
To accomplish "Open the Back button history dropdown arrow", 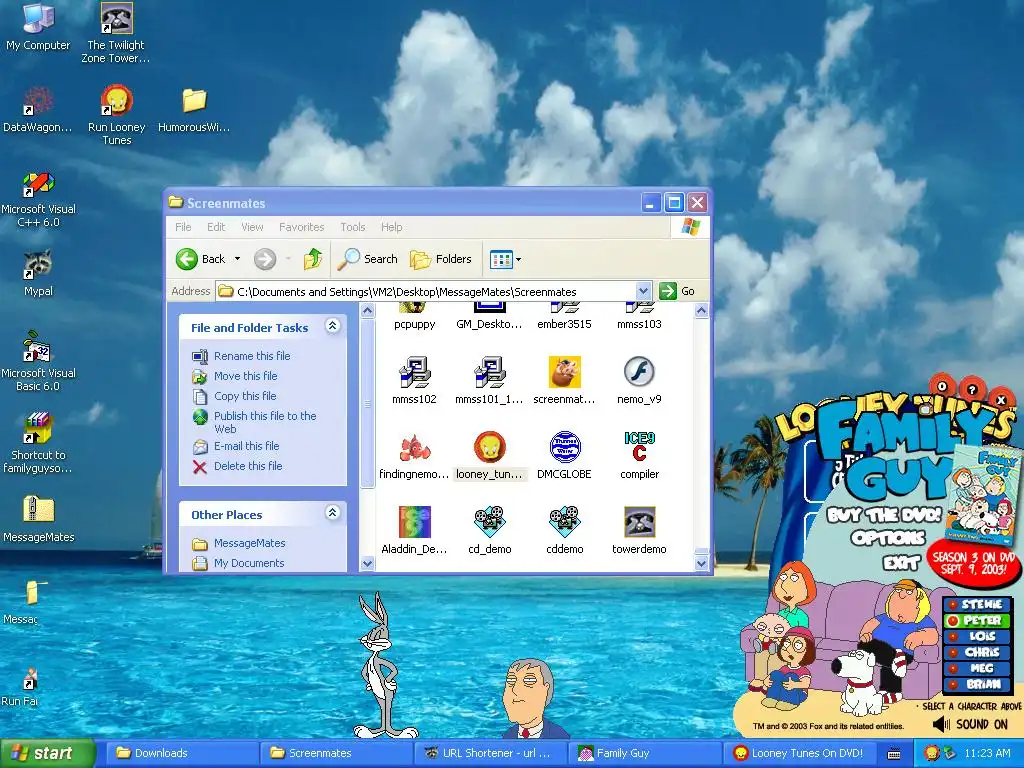I will (238, 259).
